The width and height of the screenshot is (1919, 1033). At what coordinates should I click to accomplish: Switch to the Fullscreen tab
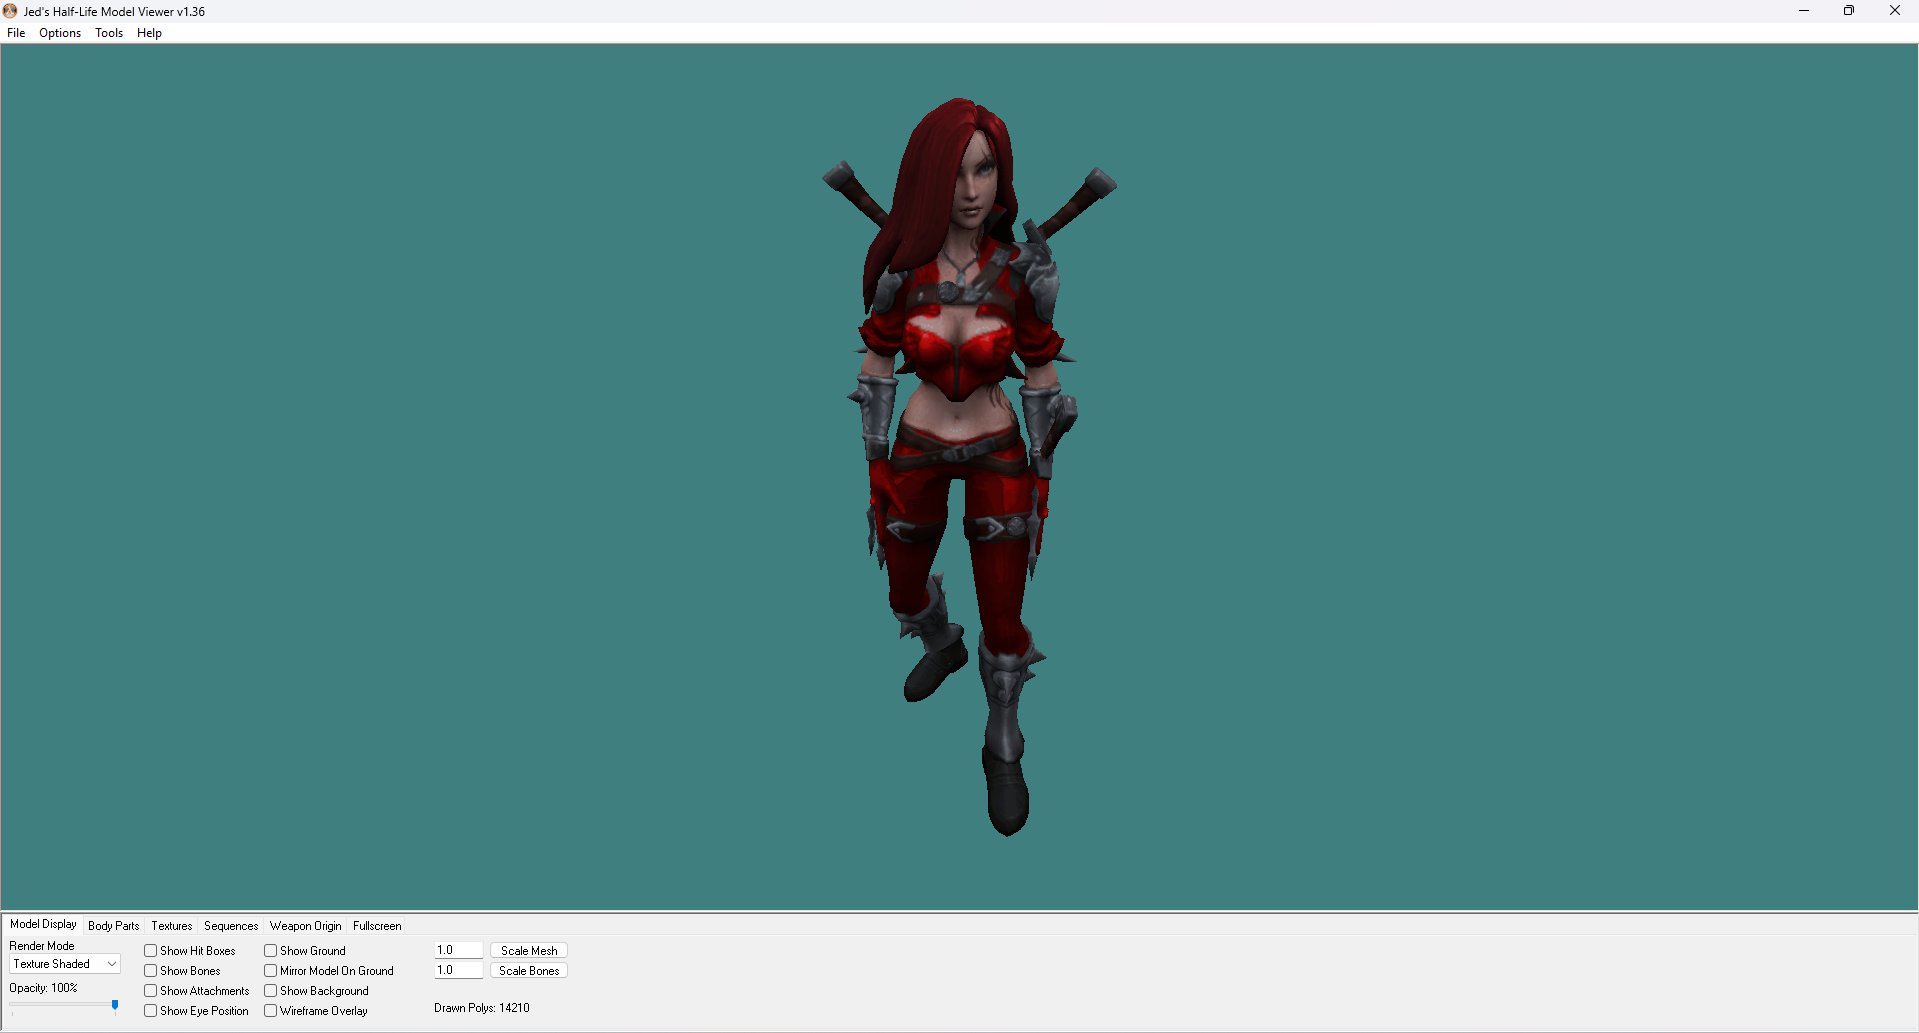click(377, 926)
